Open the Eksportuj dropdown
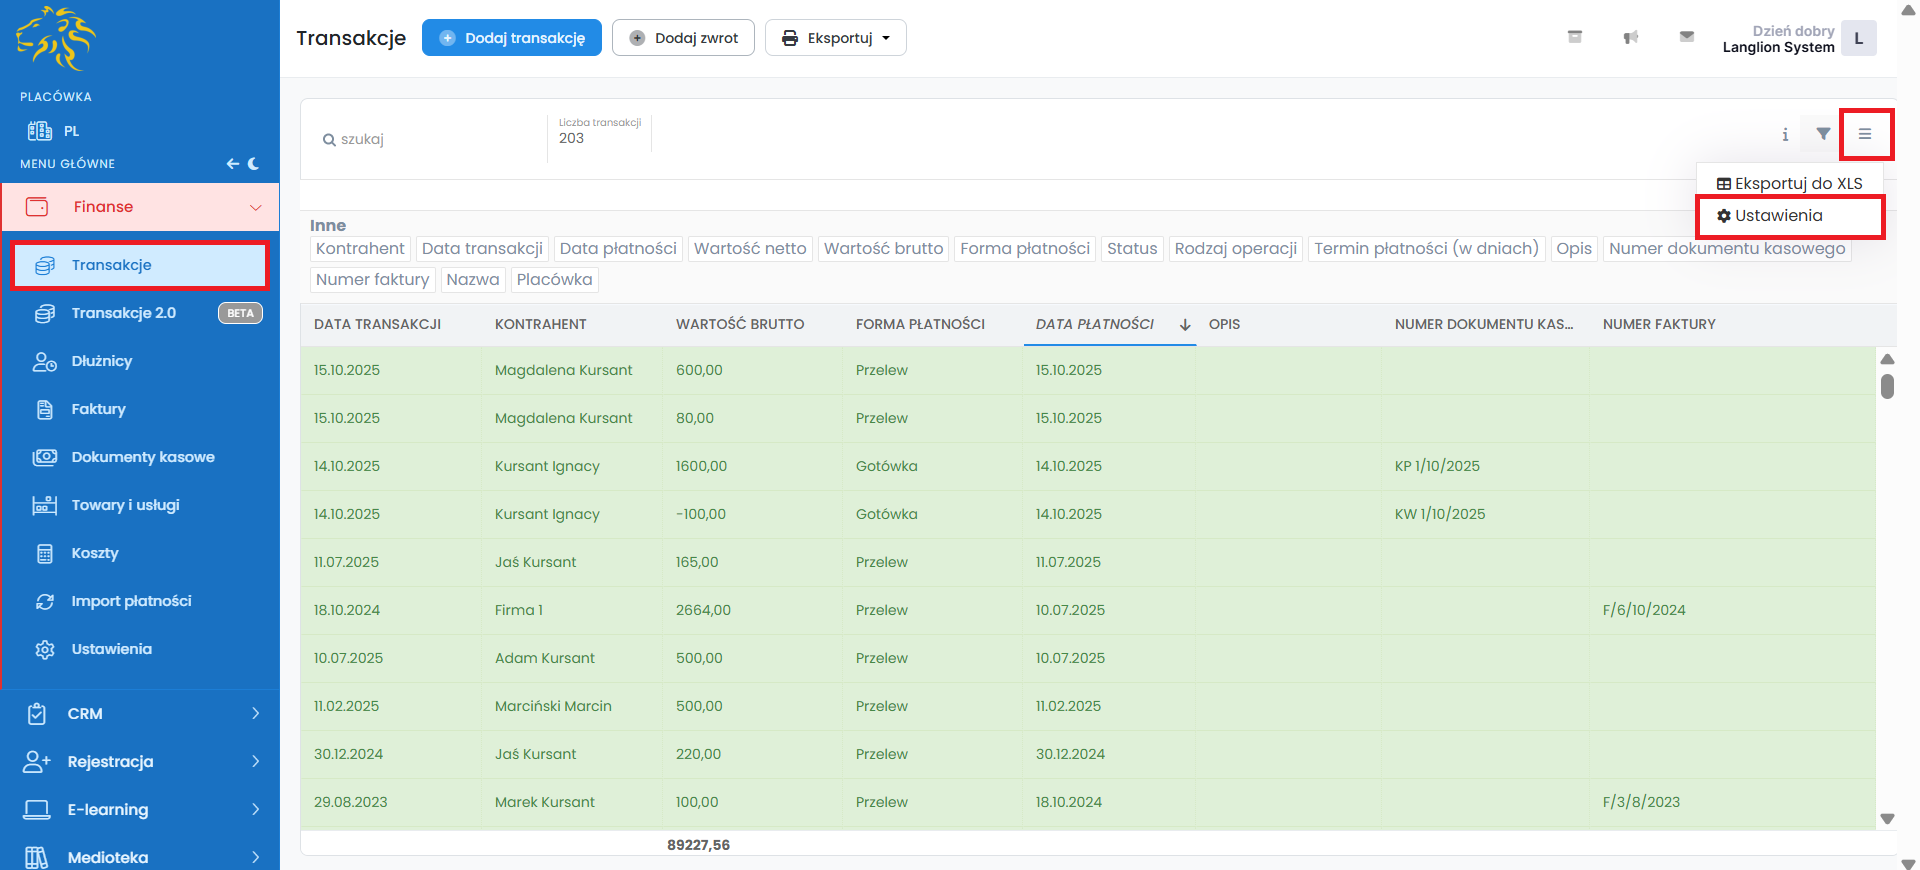1920x870 pixels. click(835, 38)
